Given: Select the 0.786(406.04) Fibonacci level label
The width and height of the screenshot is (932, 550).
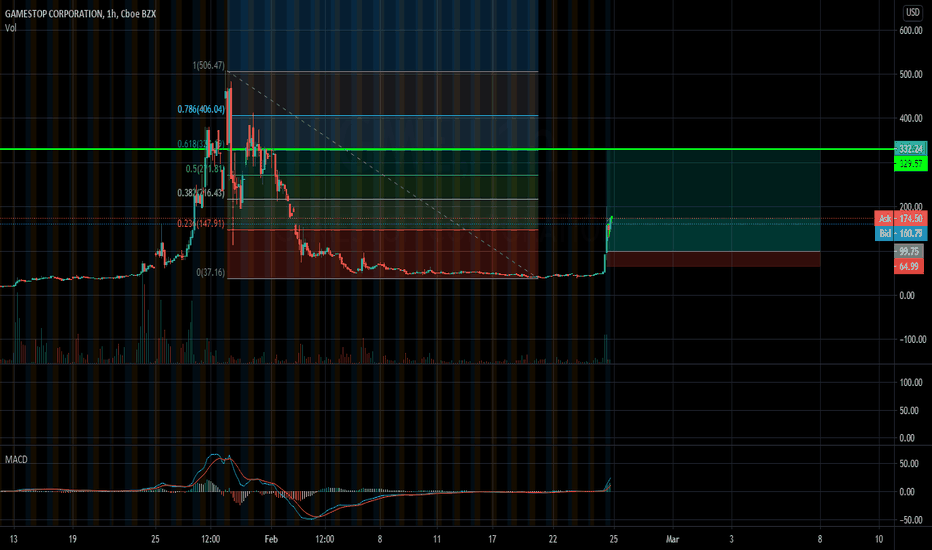Looking at the screenshot, I should coord(201,109).
